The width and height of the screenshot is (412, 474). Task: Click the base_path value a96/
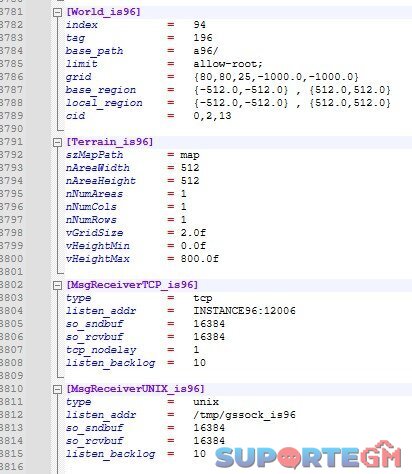pyautogui.click(x=206, y=51)
